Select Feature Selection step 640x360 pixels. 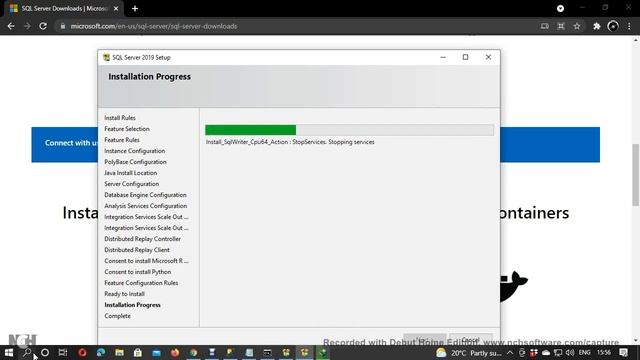coord(127,129)
